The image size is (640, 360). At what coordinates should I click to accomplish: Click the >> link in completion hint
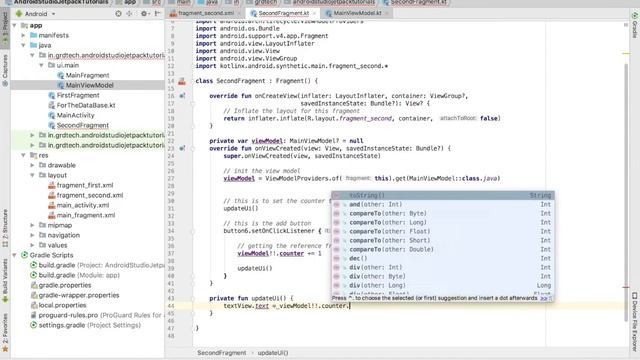544,298
